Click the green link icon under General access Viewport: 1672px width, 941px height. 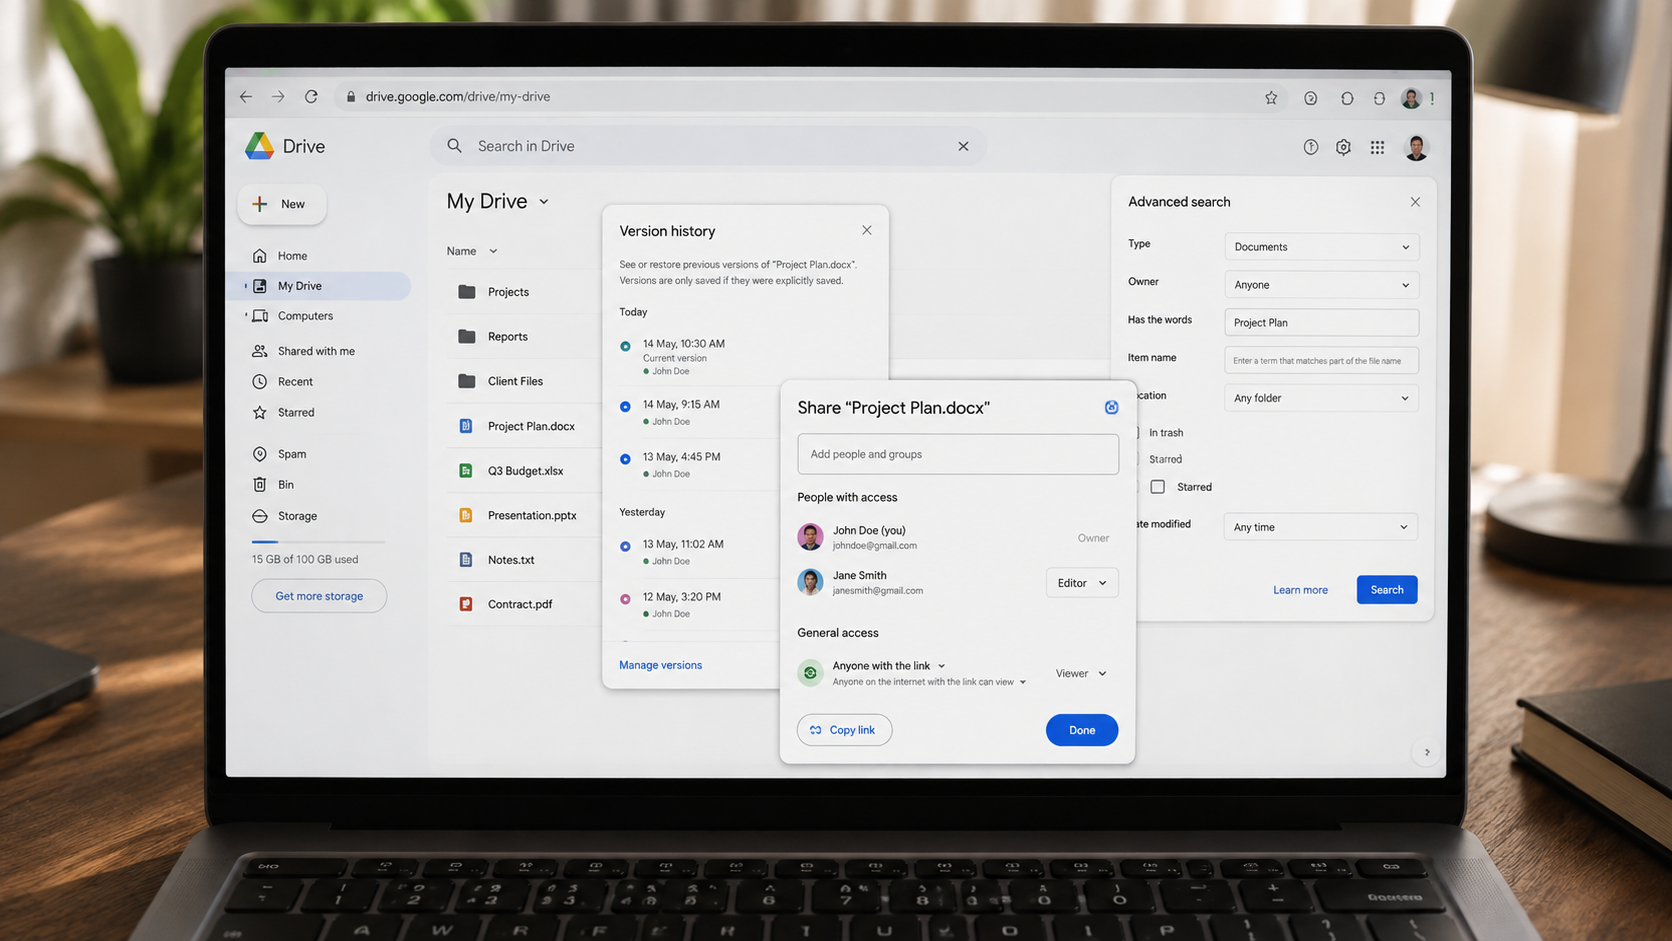tap(811, 673)
